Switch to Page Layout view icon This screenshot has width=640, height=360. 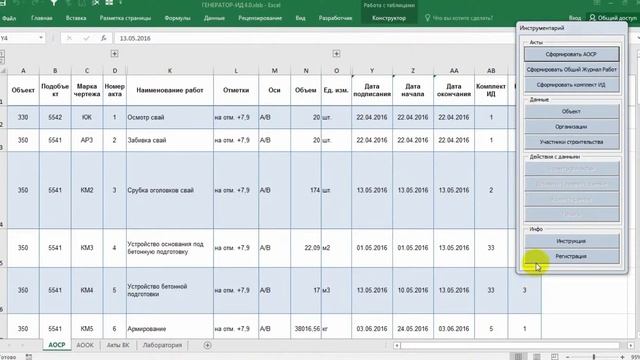tap(537, 357)
